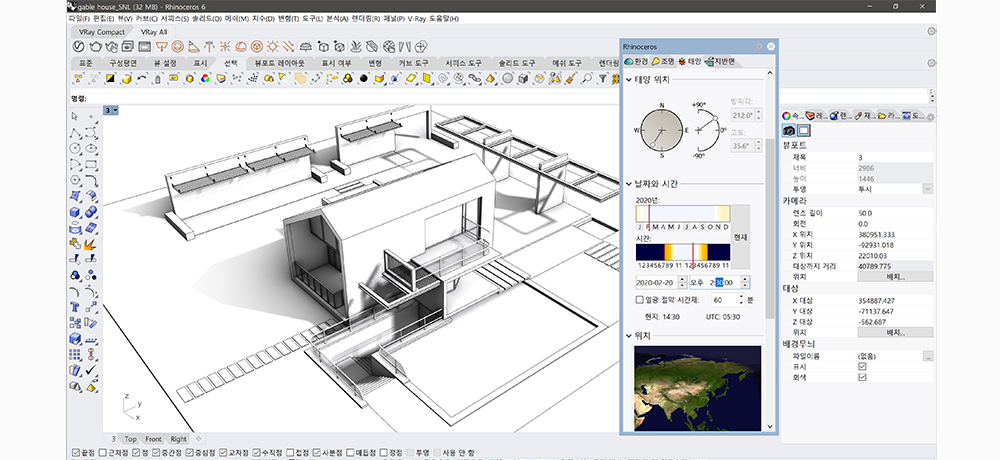Switch to the 환경 tab

[636, 61]
